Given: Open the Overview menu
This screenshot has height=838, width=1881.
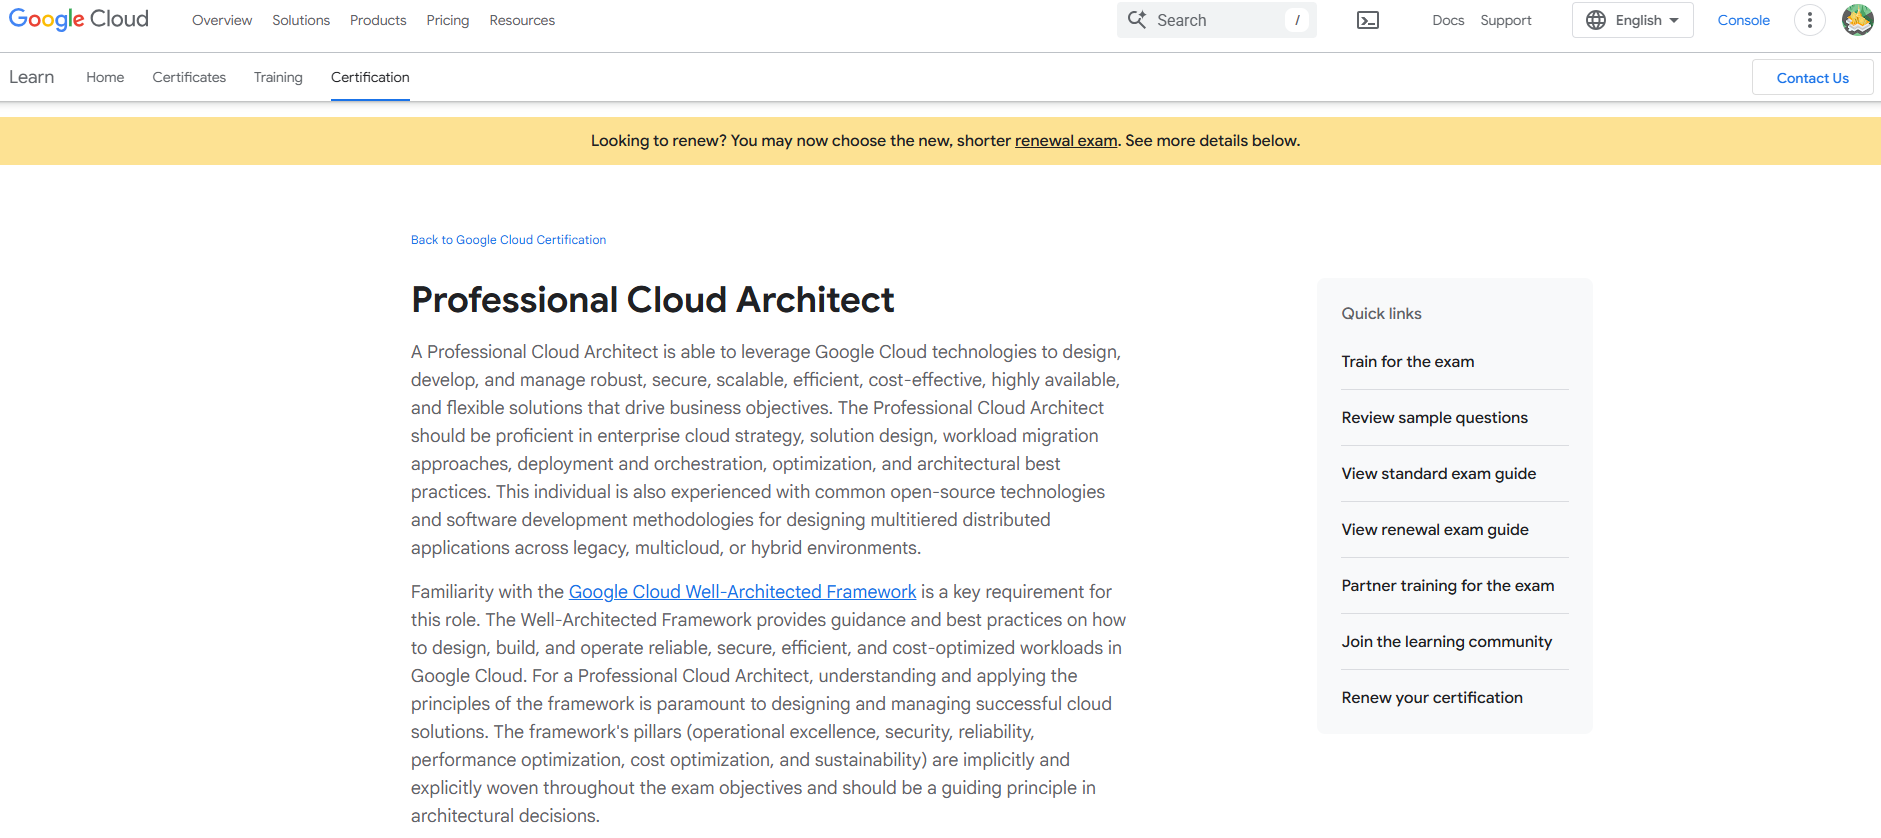Looking at the screenshot, I should pos(222,20).
